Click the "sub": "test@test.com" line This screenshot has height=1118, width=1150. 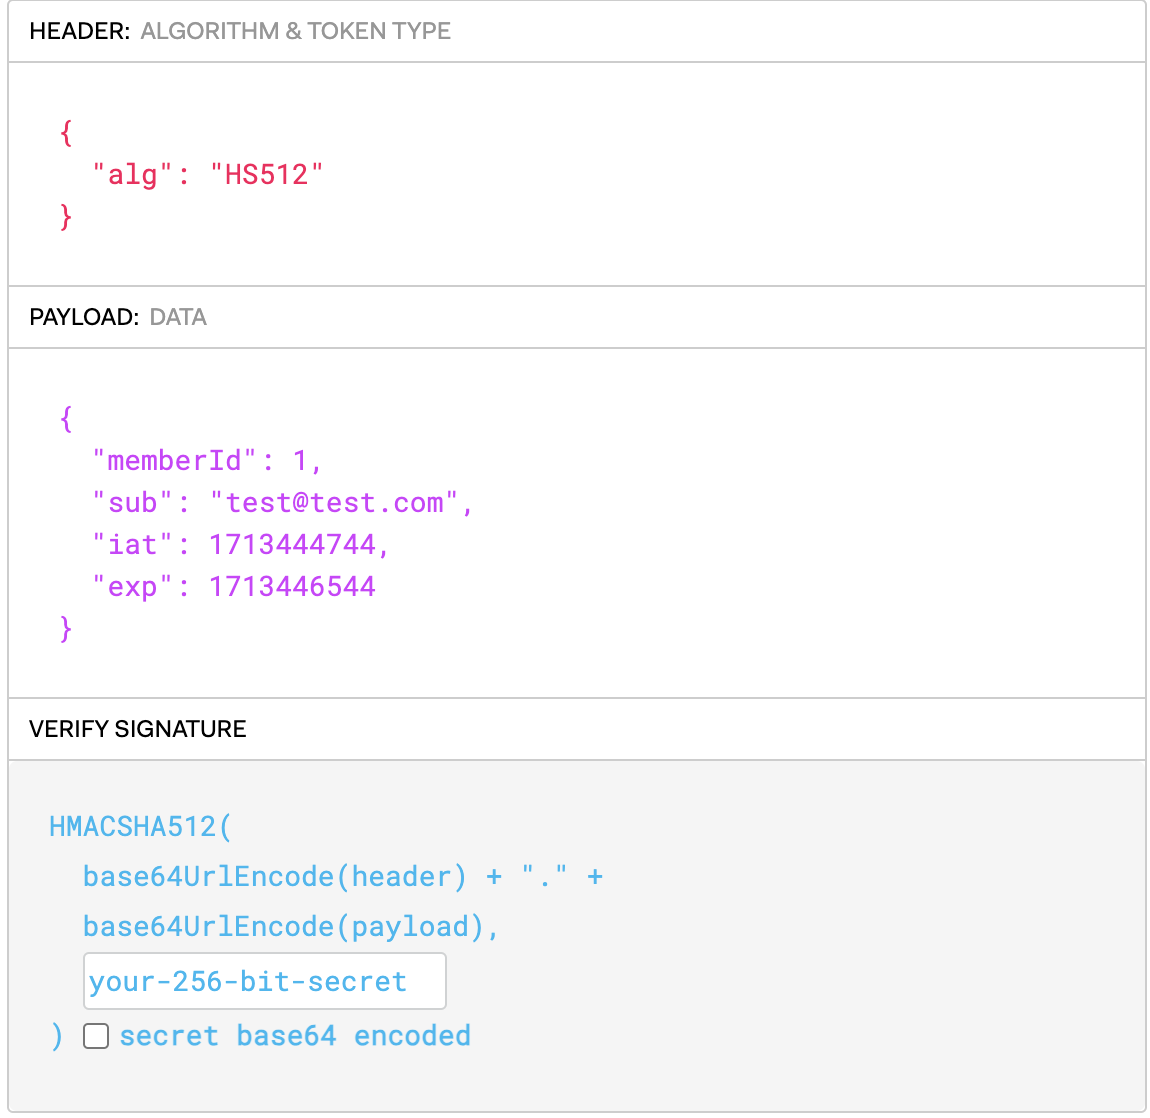click(x=282, y=503)
